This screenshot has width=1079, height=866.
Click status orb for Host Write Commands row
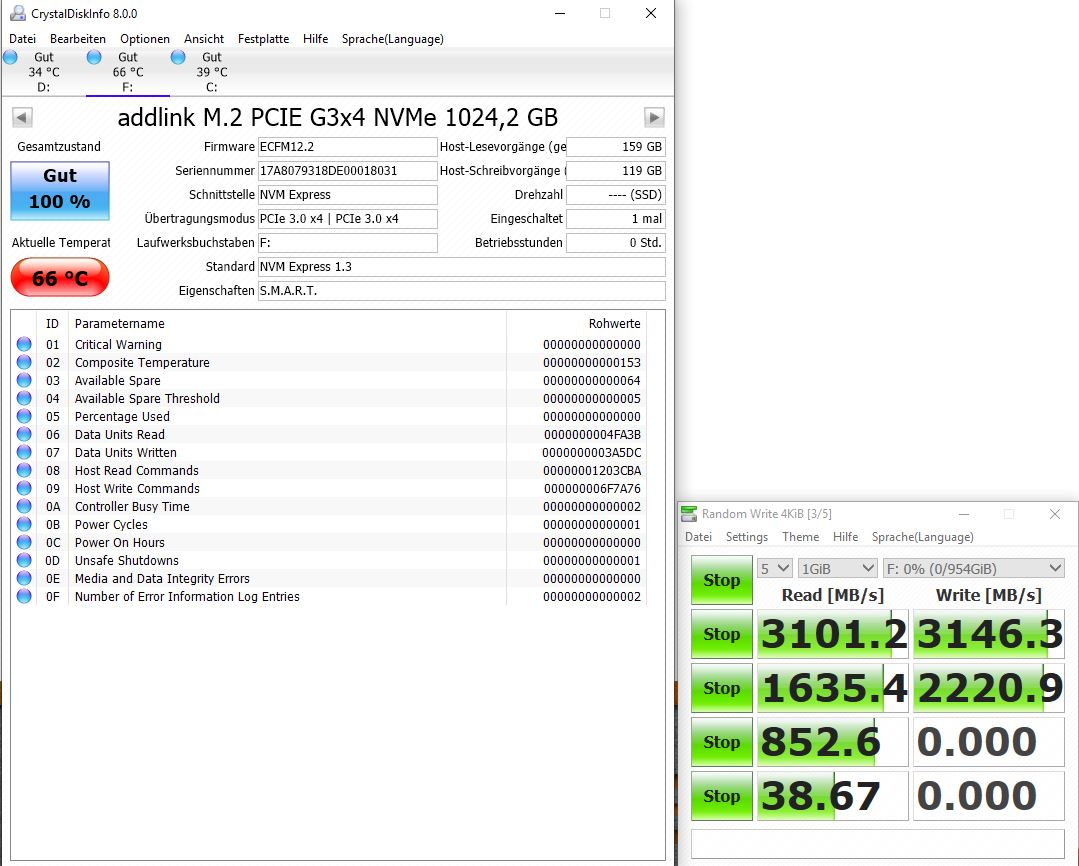click(24, 488)
